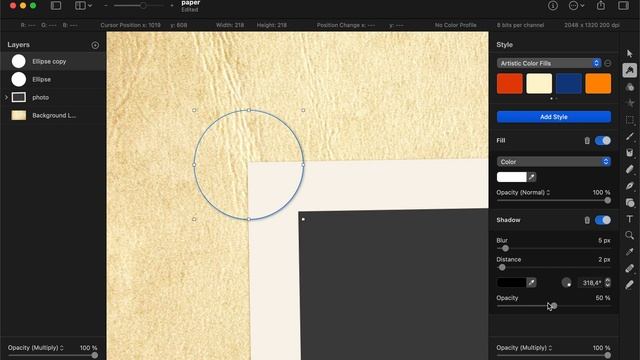640x360 pixels.
Task: Click the shadow Distance slider
Action: pos(554,267)
